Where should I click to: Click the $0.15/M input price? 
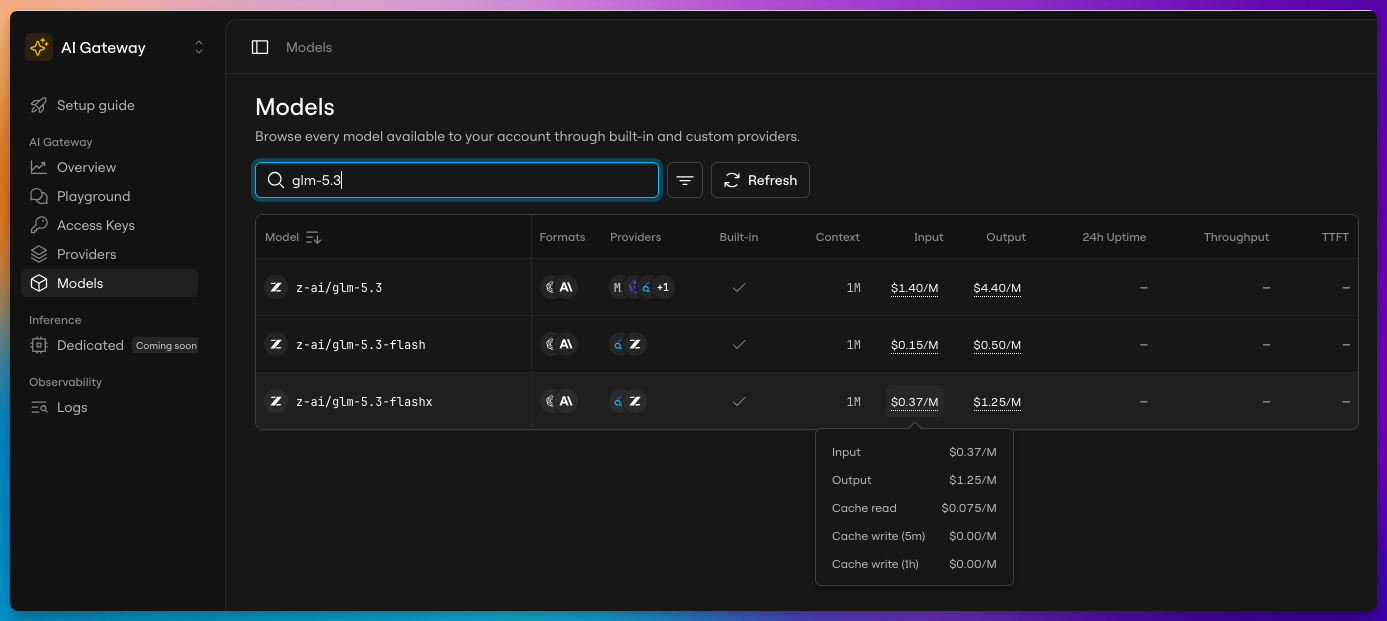click(915, 345)
